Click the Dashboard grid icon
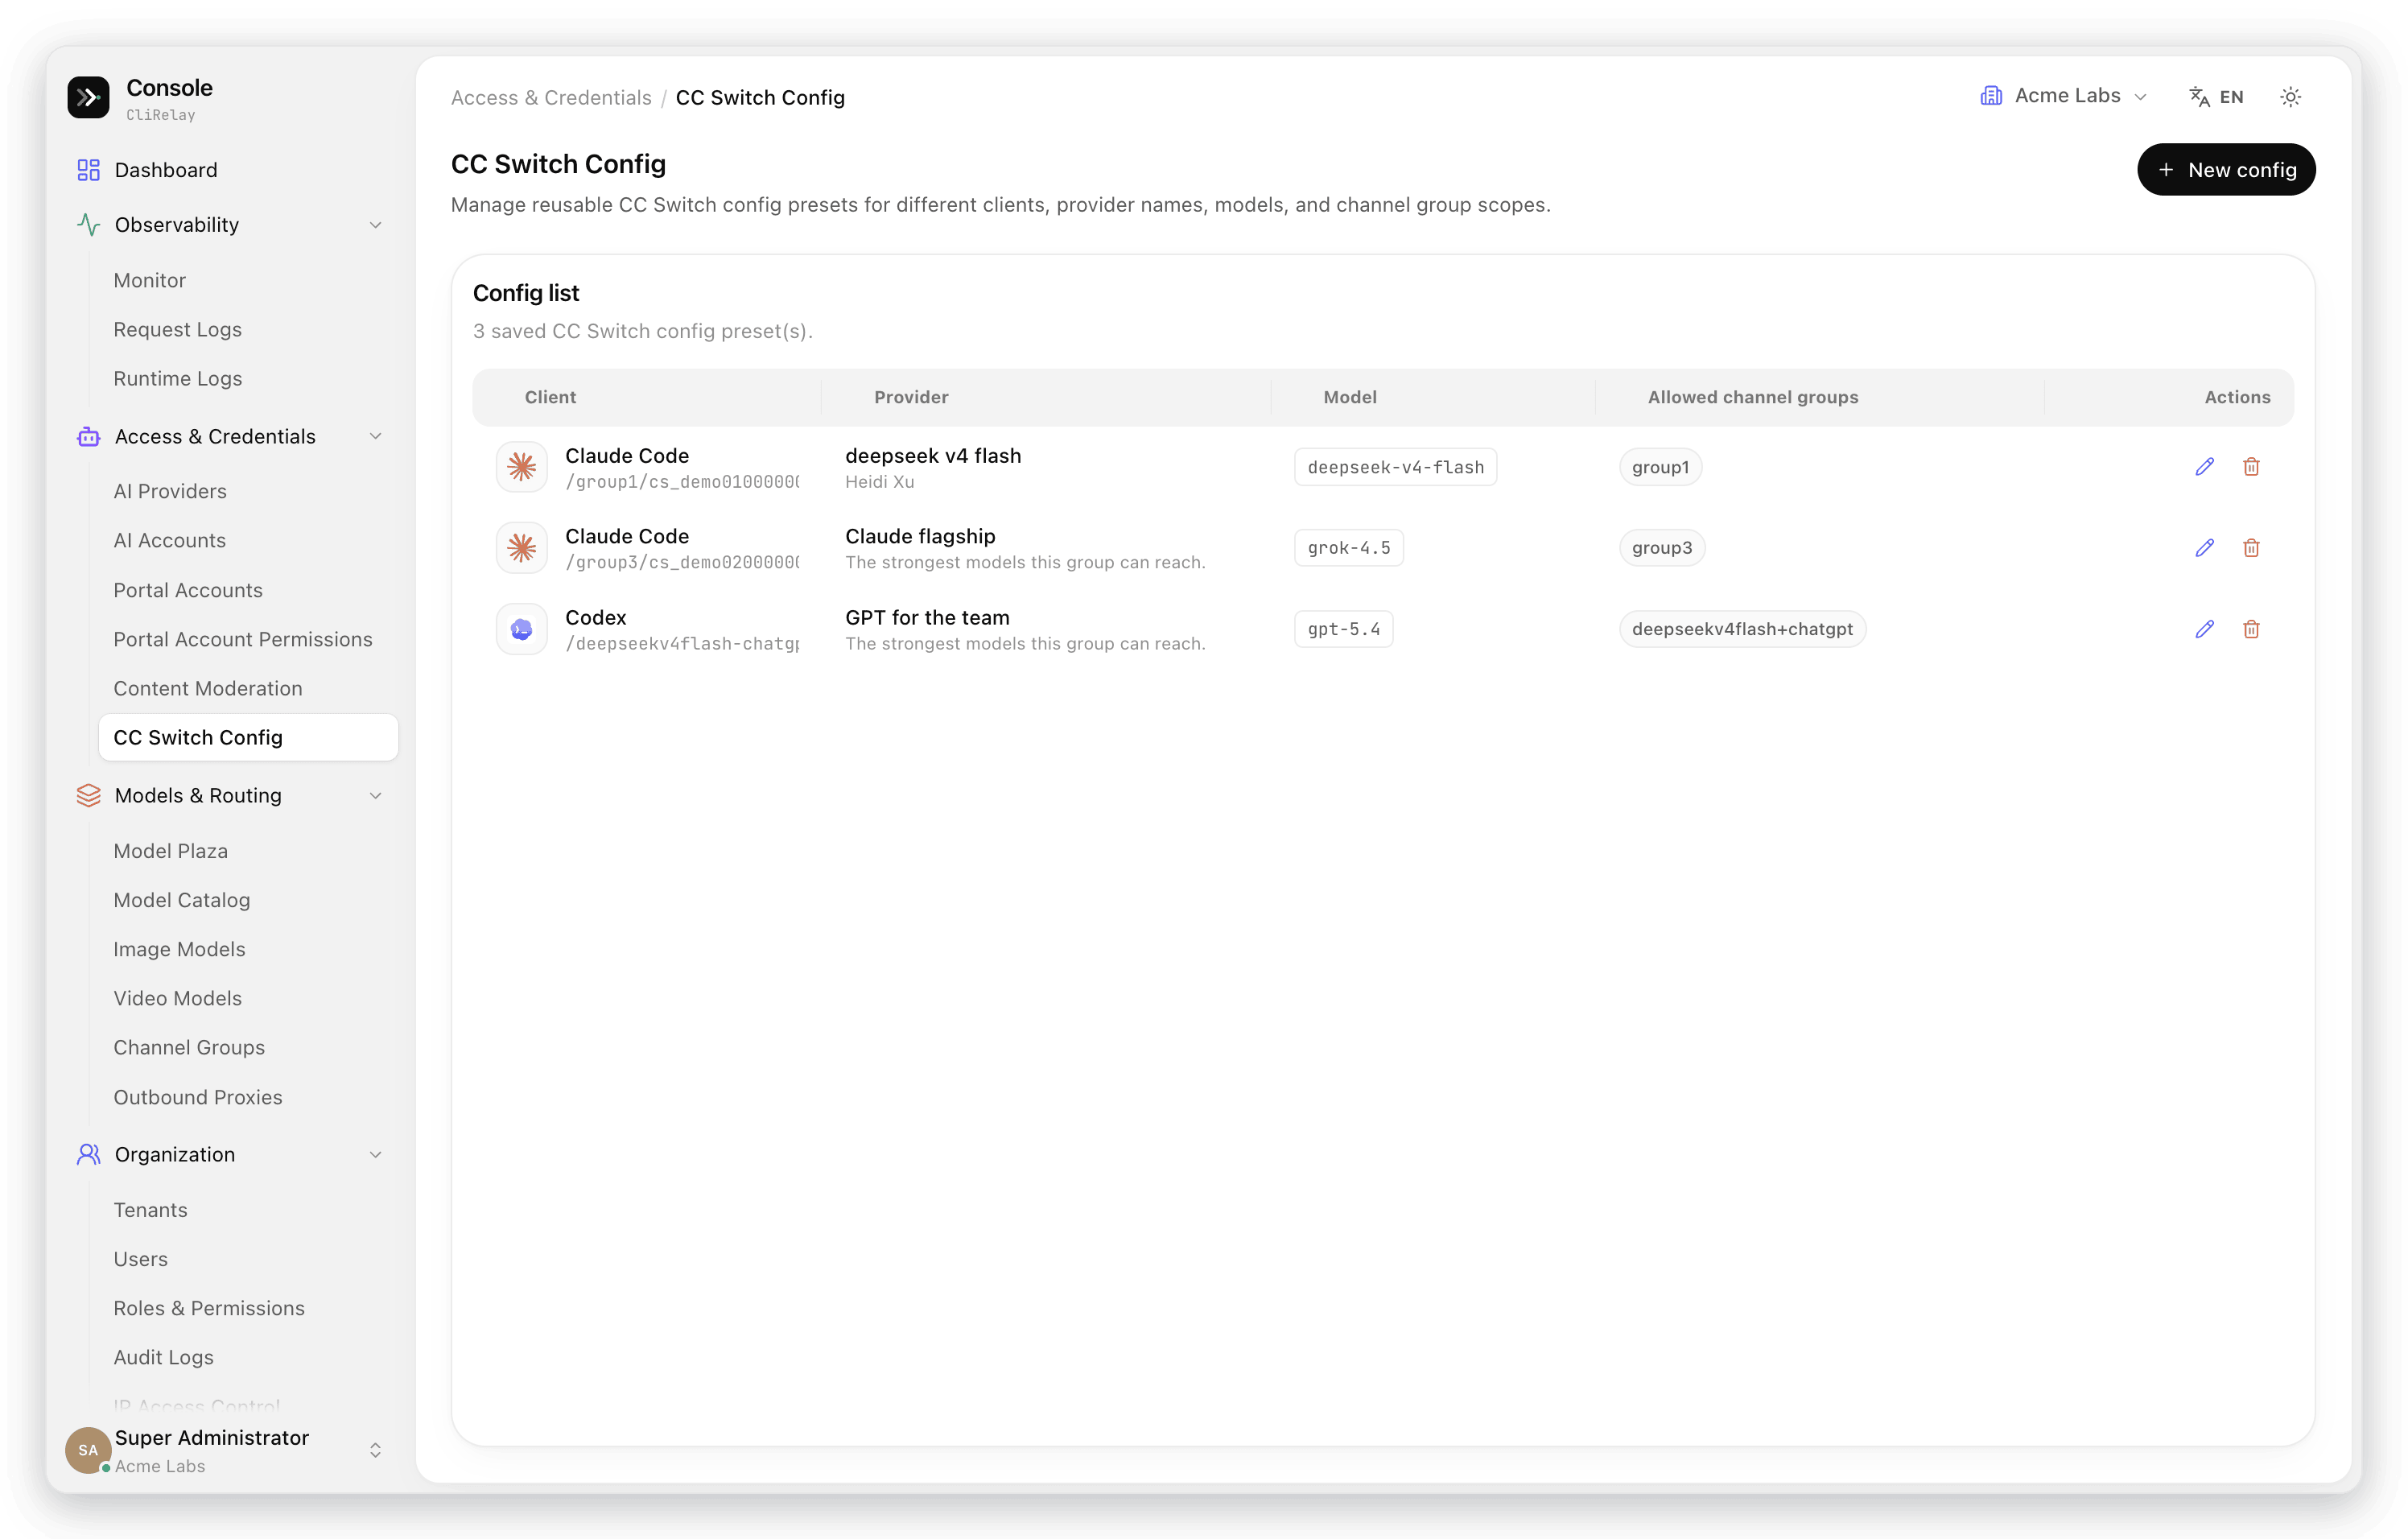2408x1539 pixels. (88, 170)
